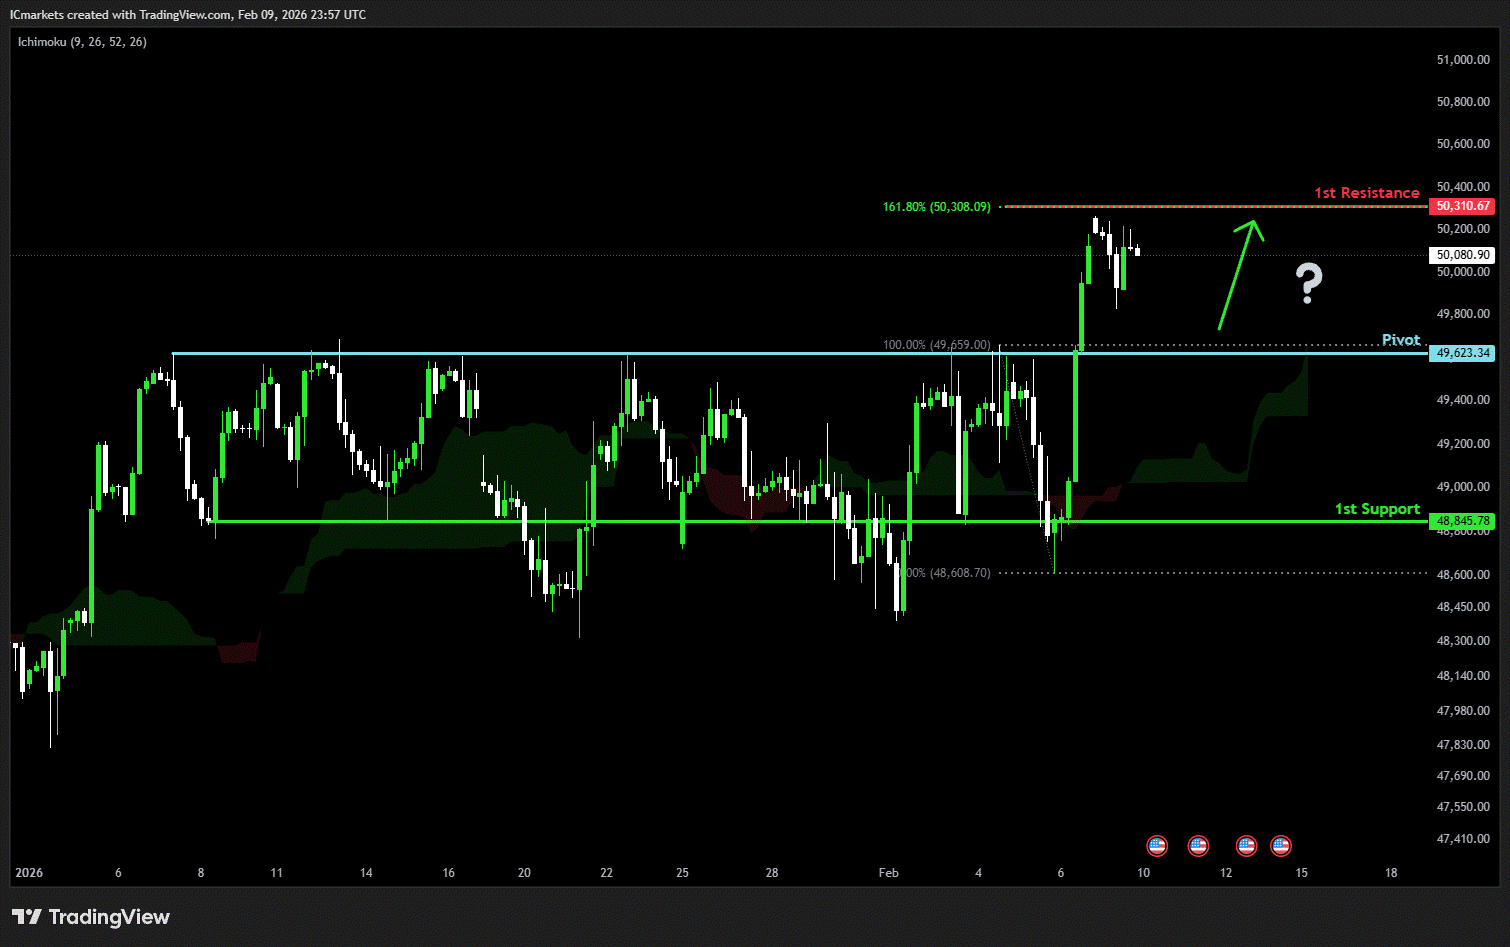Click the current price label 50,080.90
Image resolution: width=1510 pixels, height=947 pixels.
tap(1462, 255)
